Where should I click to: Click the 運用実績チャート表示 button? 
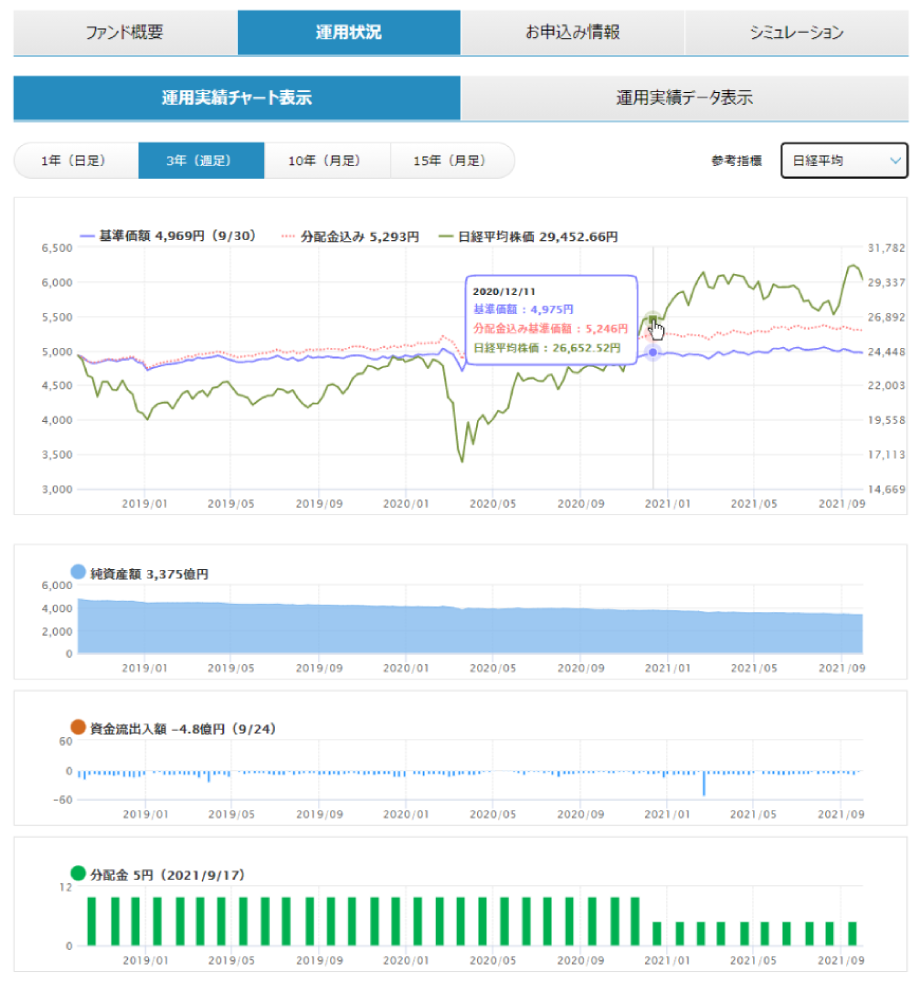(237, 98)
